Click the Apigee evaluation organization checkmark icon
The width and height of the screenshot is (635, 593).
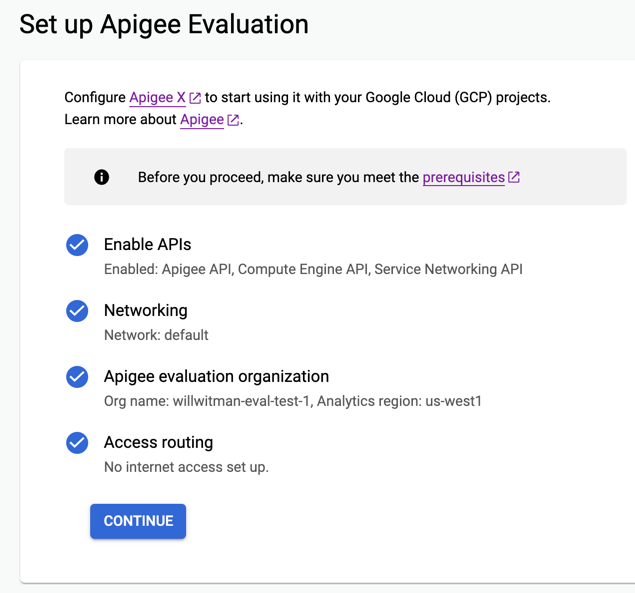tap(77, 377)
